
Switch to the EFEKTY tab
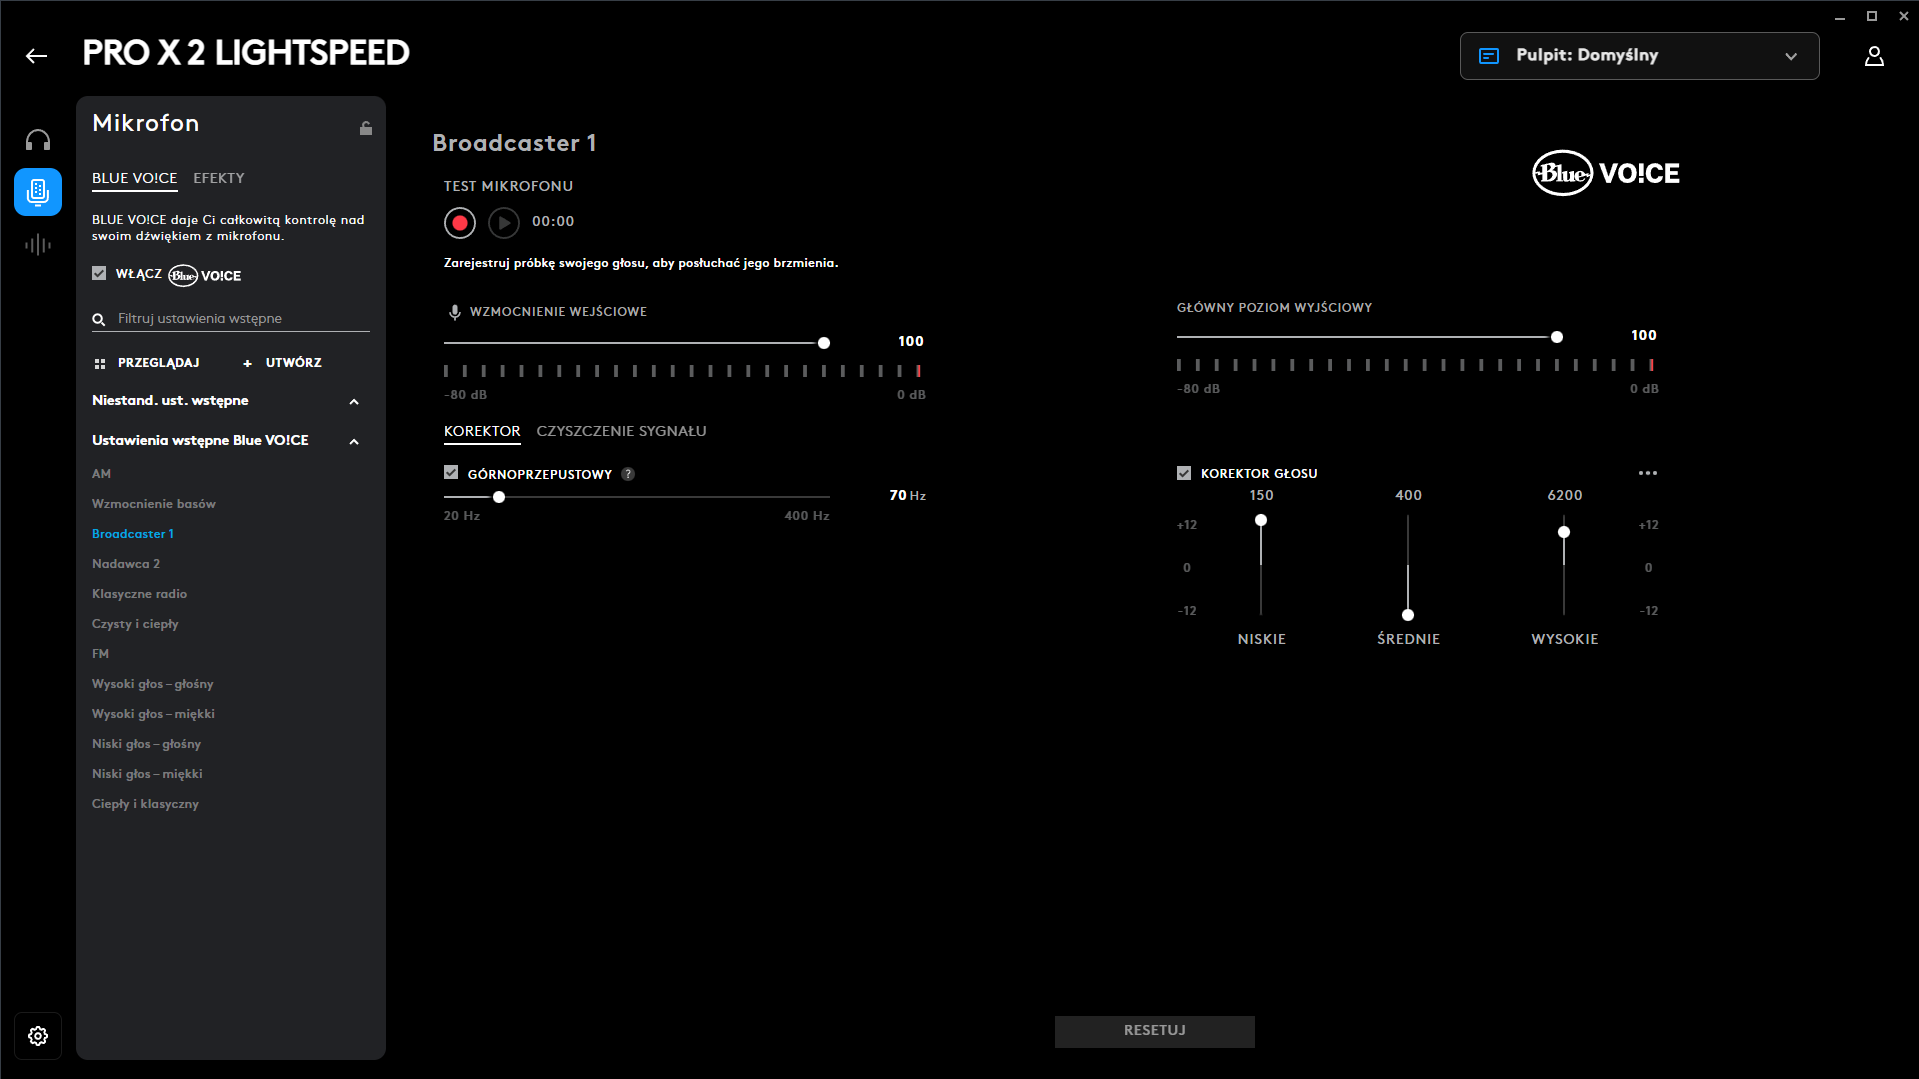tap(219, 178)
